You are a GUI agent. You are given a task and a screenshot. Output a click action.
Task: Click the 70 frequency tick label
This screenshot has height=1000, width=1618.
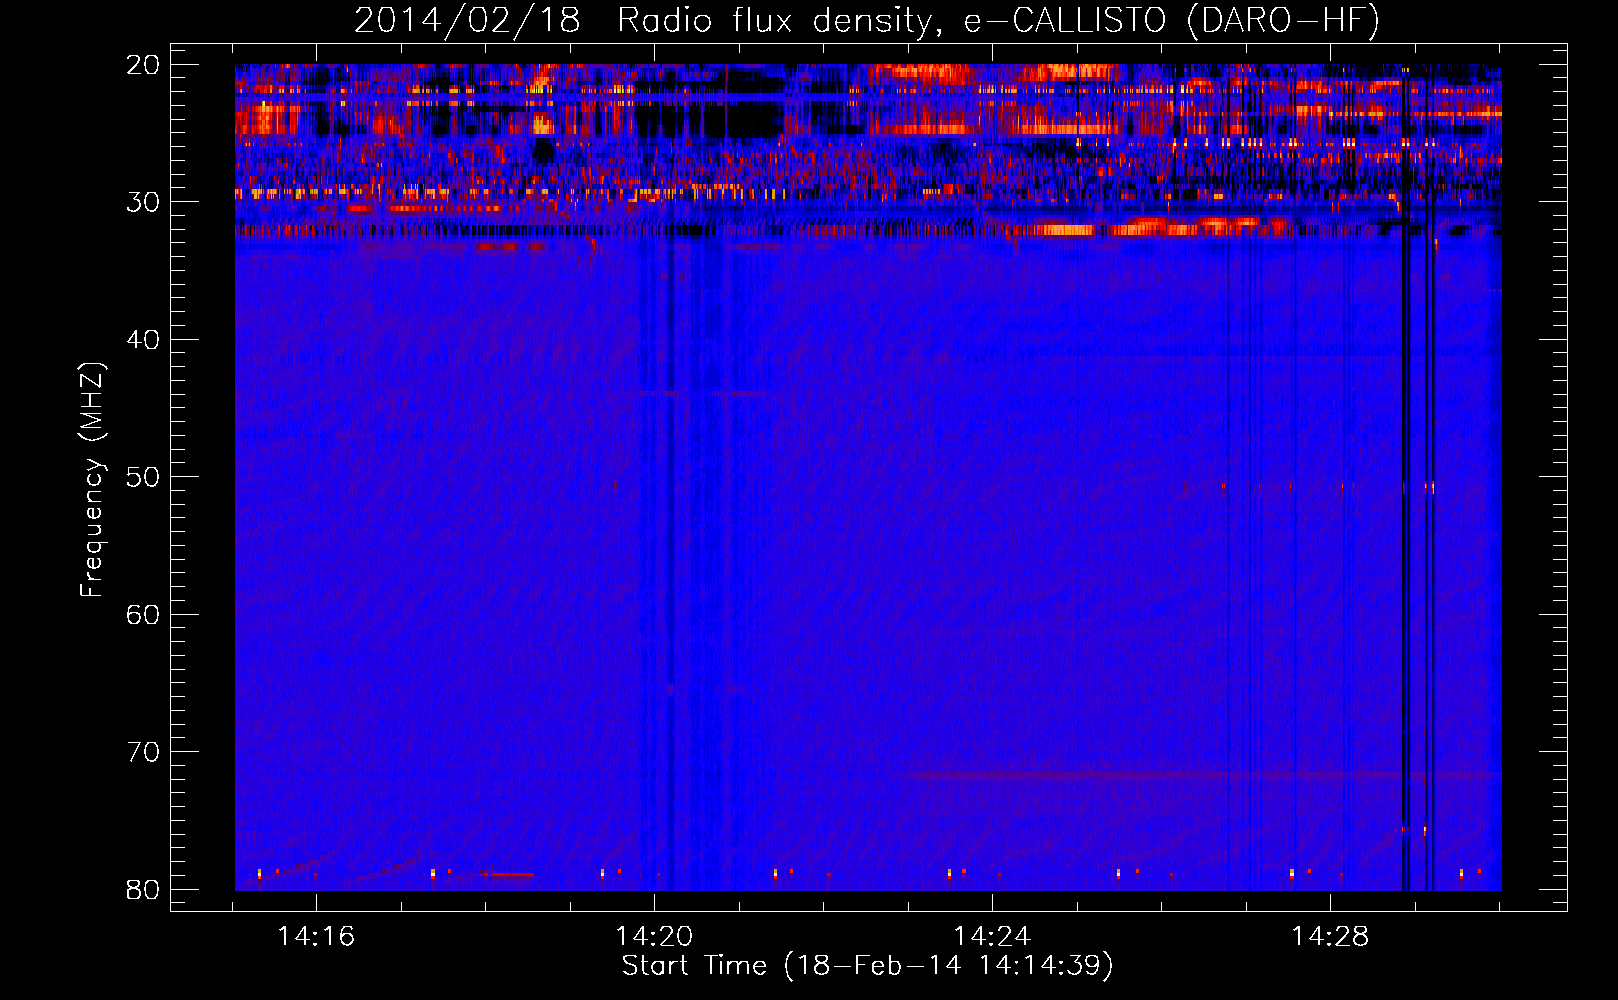click(143, 752)
